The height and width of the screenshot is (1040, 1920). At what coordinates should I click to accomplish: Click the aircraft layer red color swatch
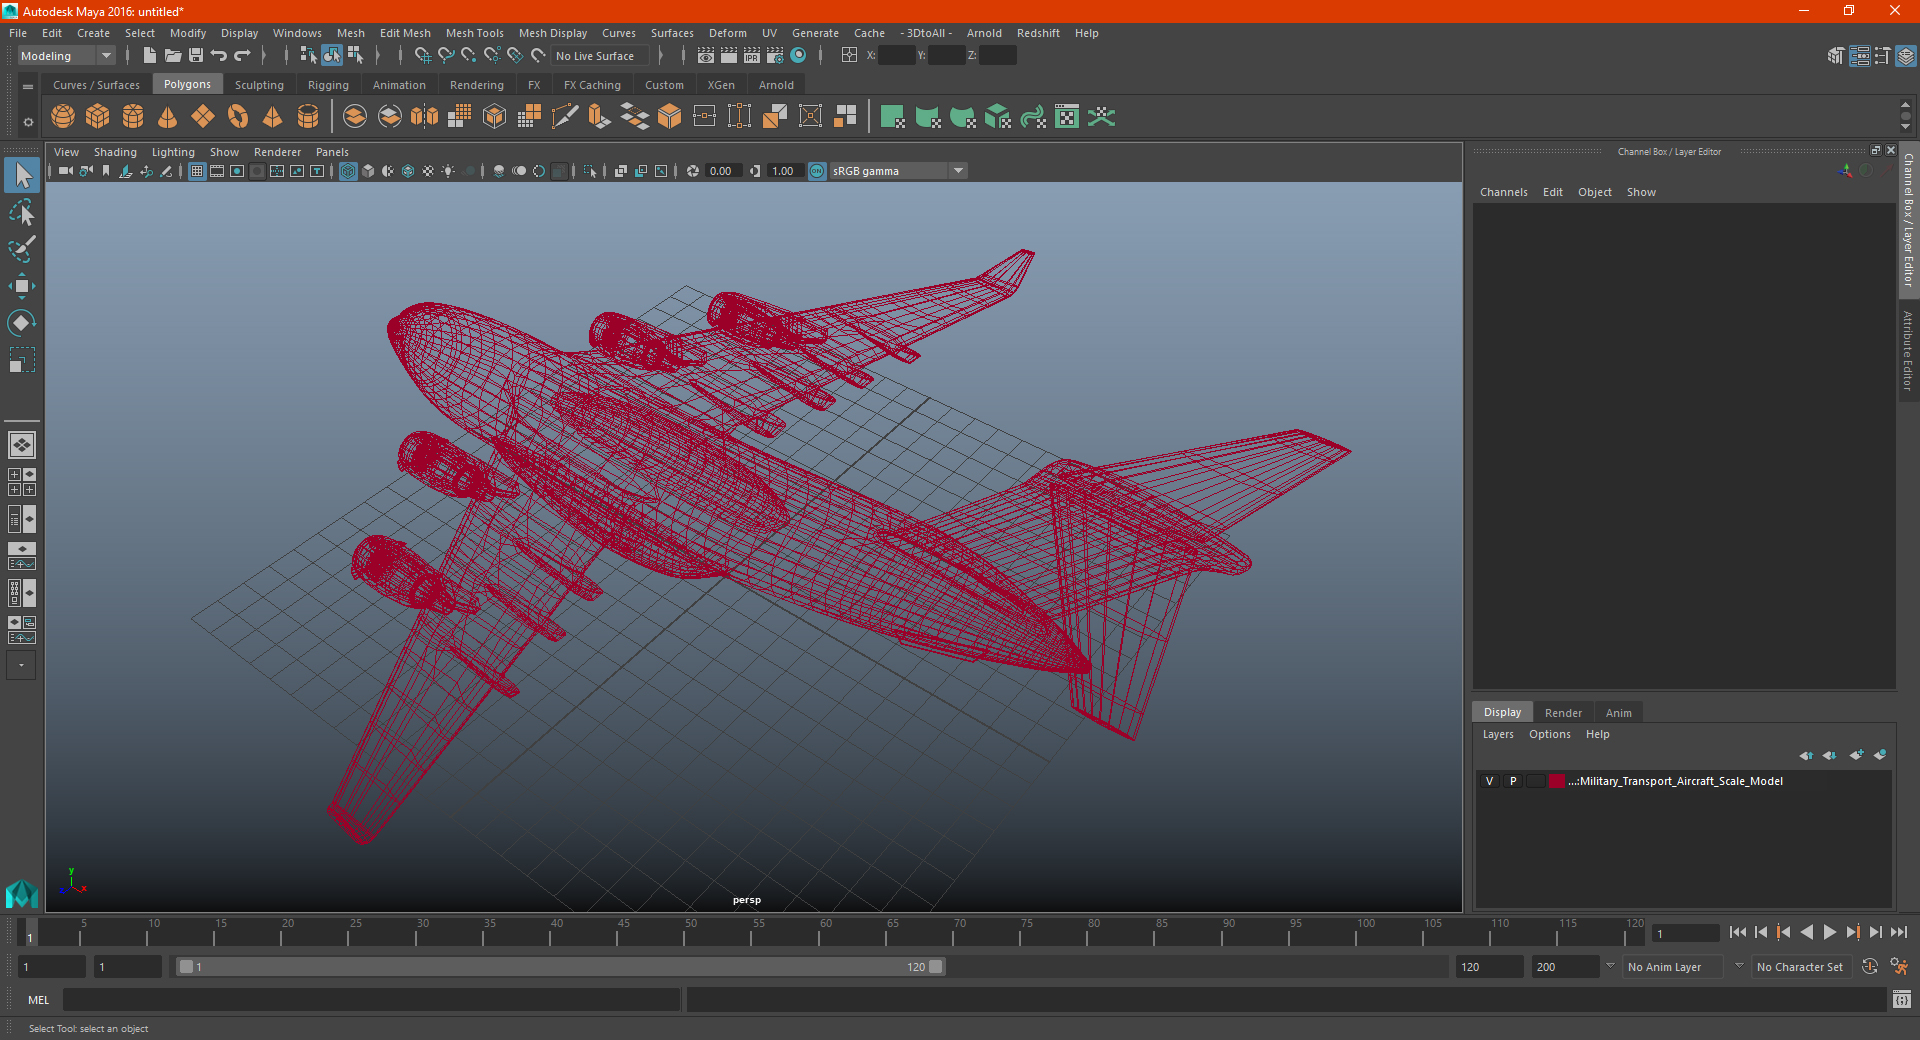(x=1557, y=781)
